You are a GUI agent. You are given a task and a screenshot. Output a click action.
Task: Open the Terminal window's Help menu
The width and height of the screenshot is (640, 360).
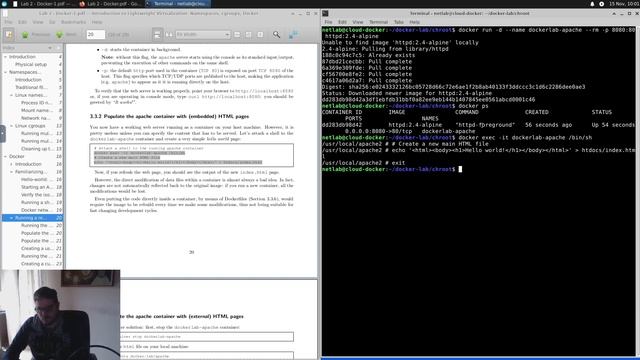coord(414,22)
